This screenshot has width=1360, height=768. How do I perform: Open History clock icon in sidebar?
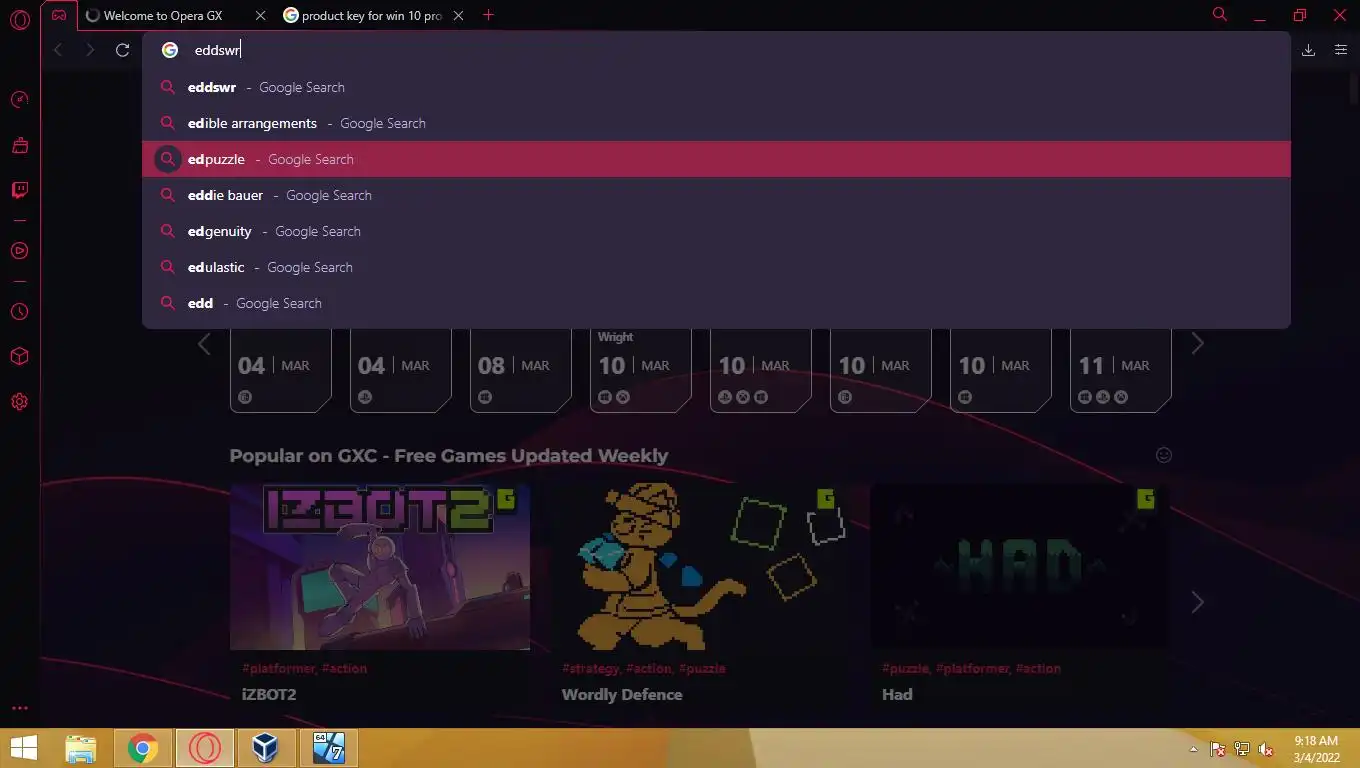pyautogui.click(x=19, y=312)
